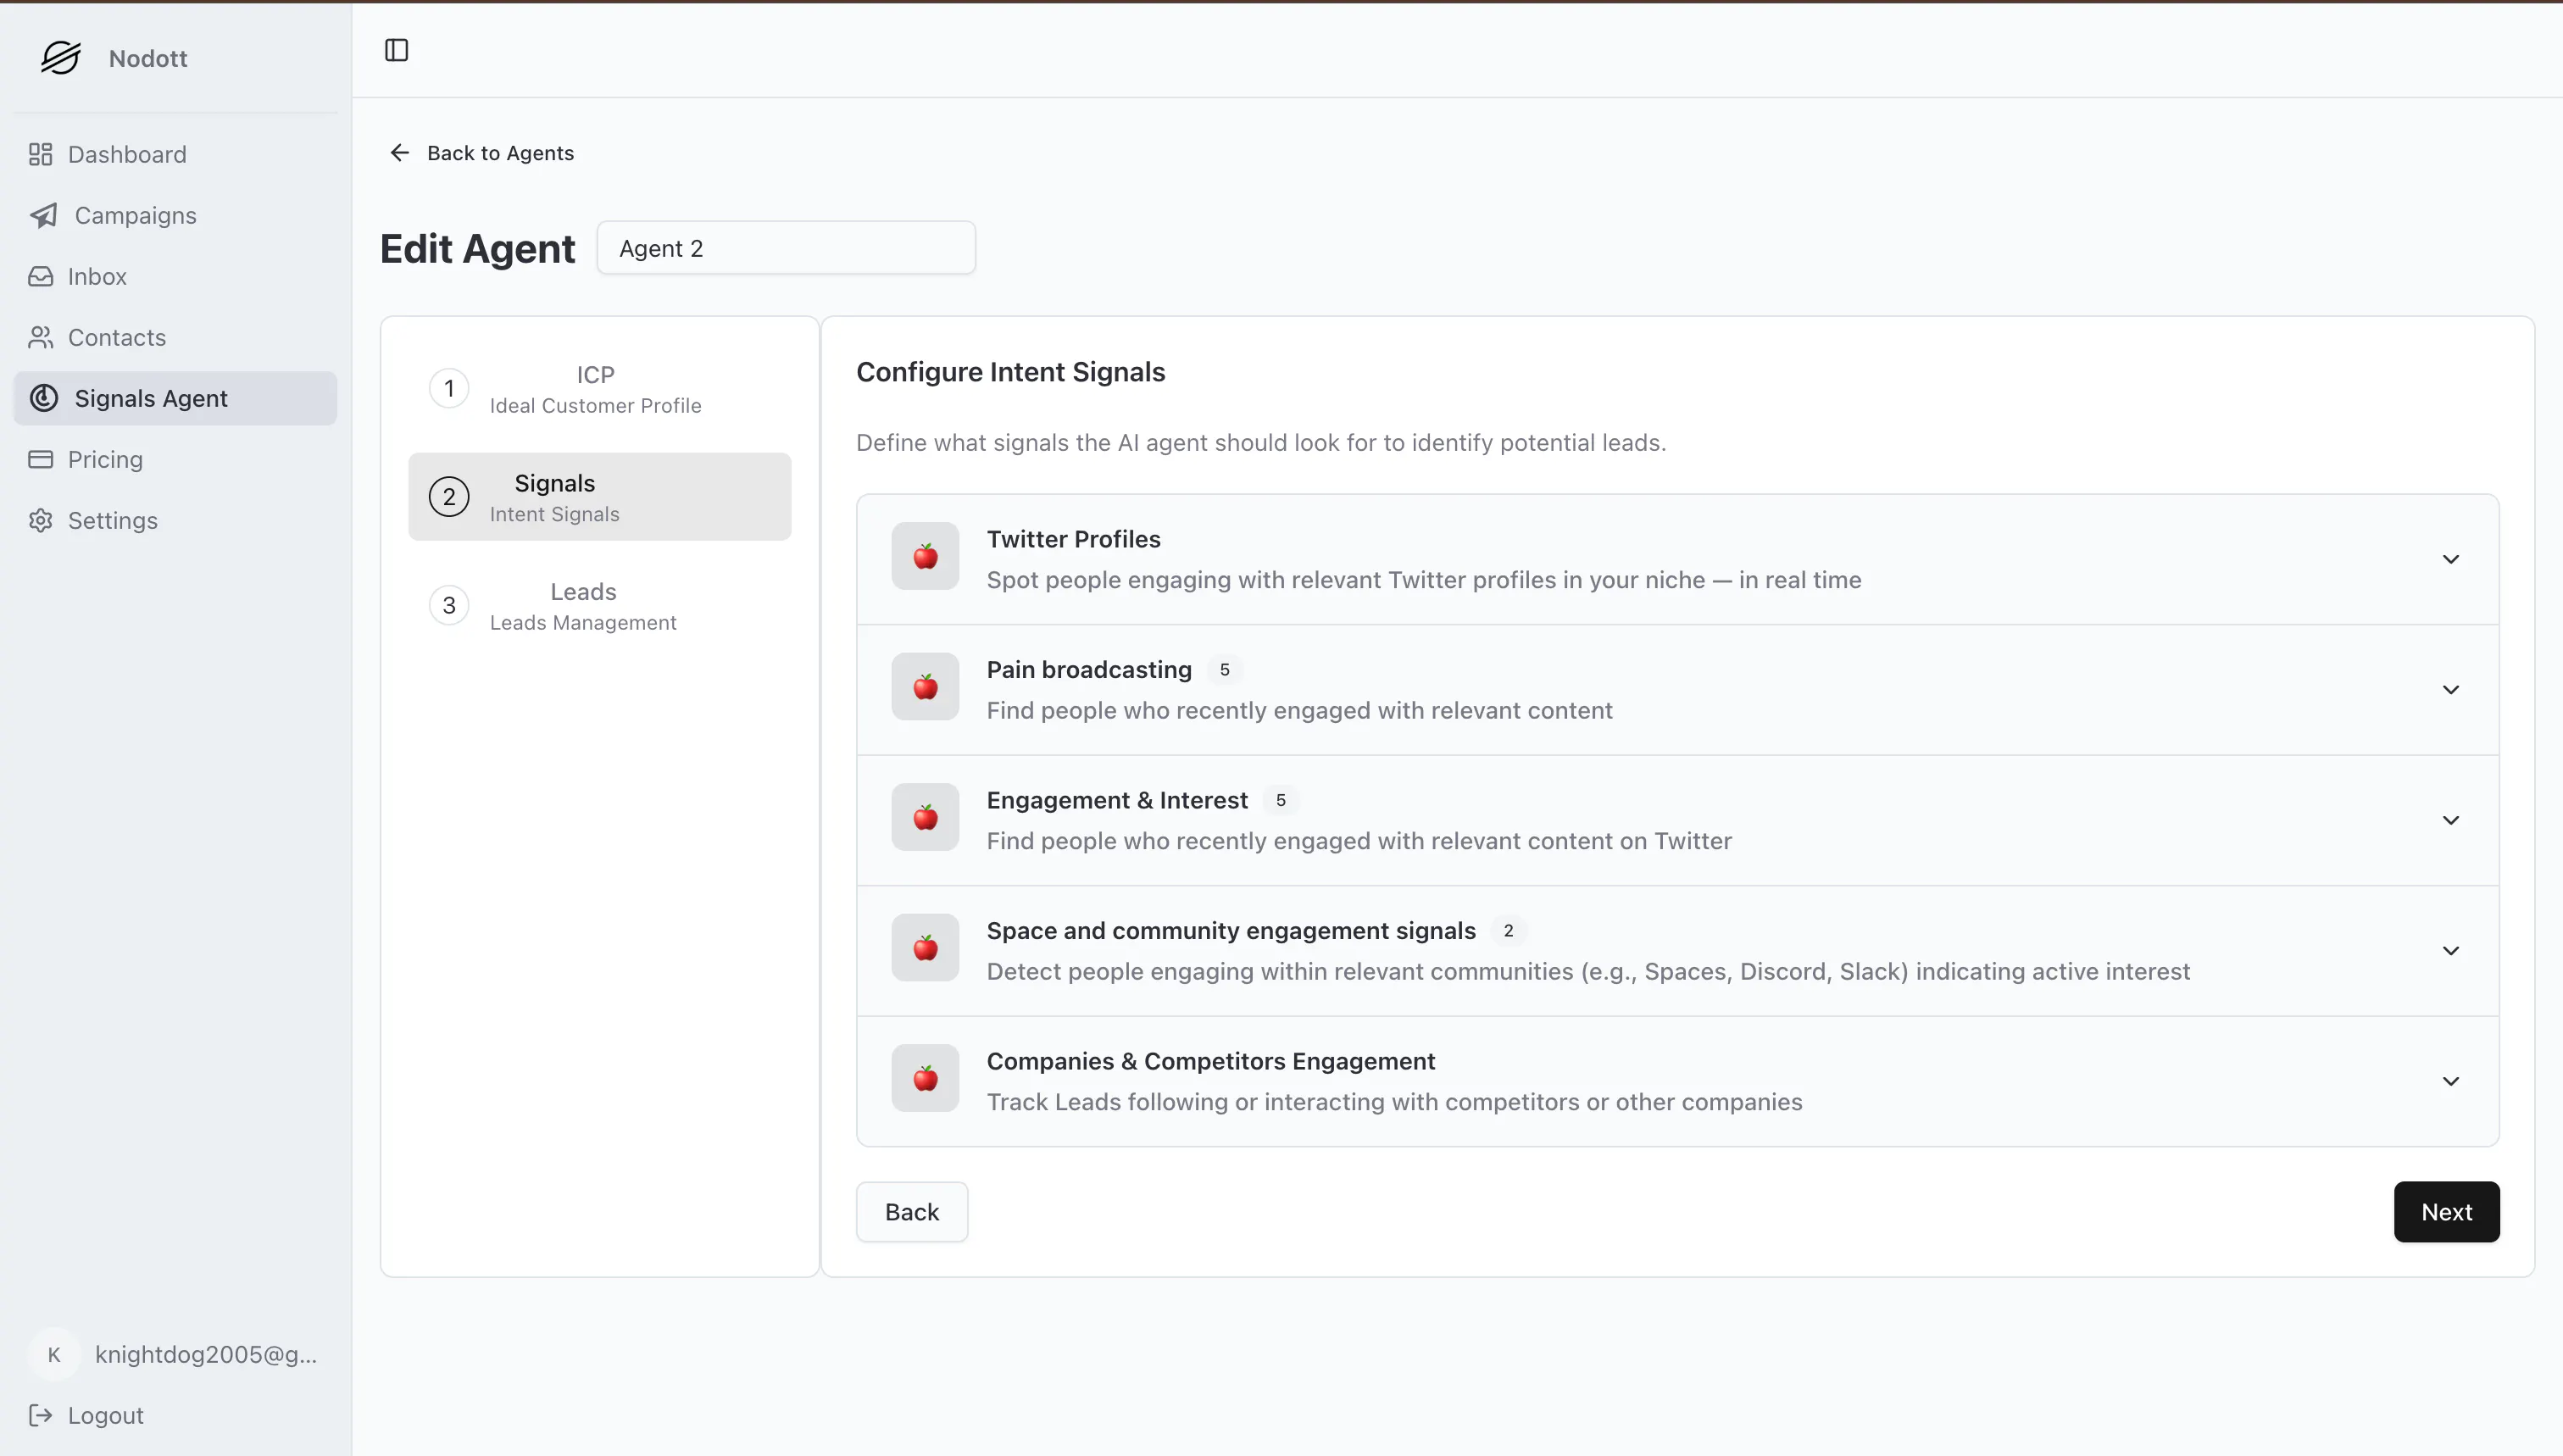Image resolution: width=2563 pixels, height=1456 pixels.
Task: Click the Inbox tray icon
Action: pos(40,276)
